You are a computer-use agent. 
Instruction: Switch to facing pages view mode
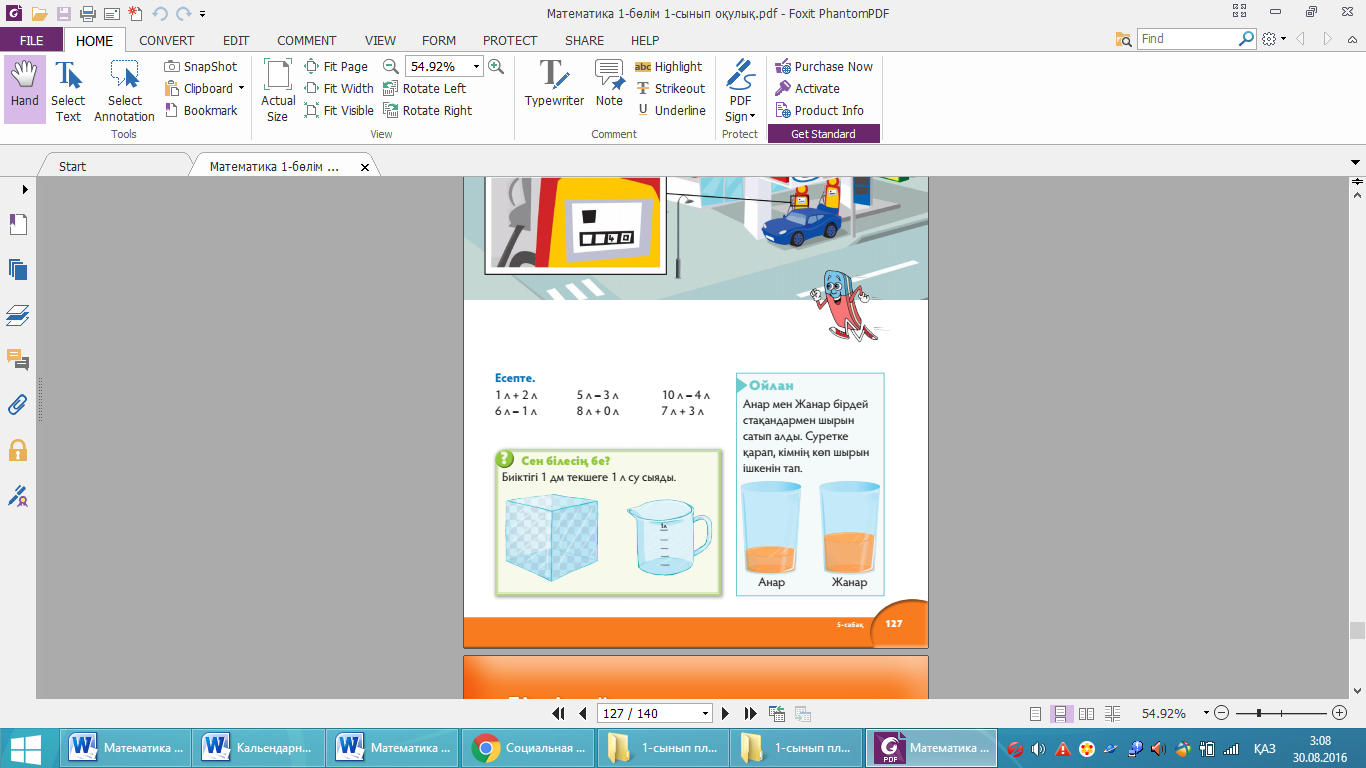[1087, 714]
